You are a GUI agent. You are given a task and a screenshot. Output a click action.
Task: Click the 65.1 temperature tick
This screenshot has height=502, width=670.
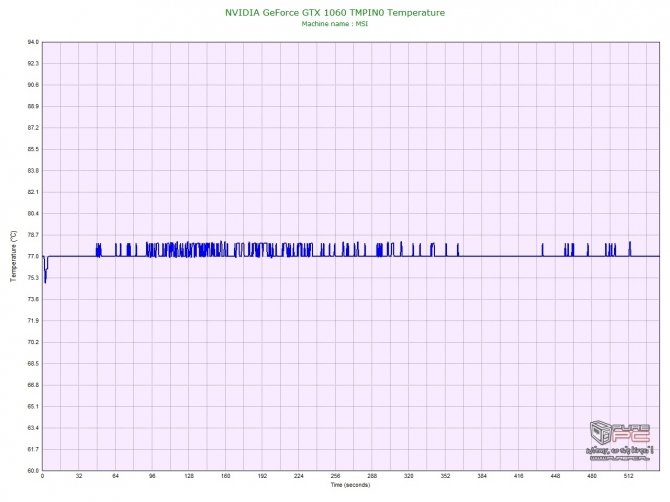(33, 406)
